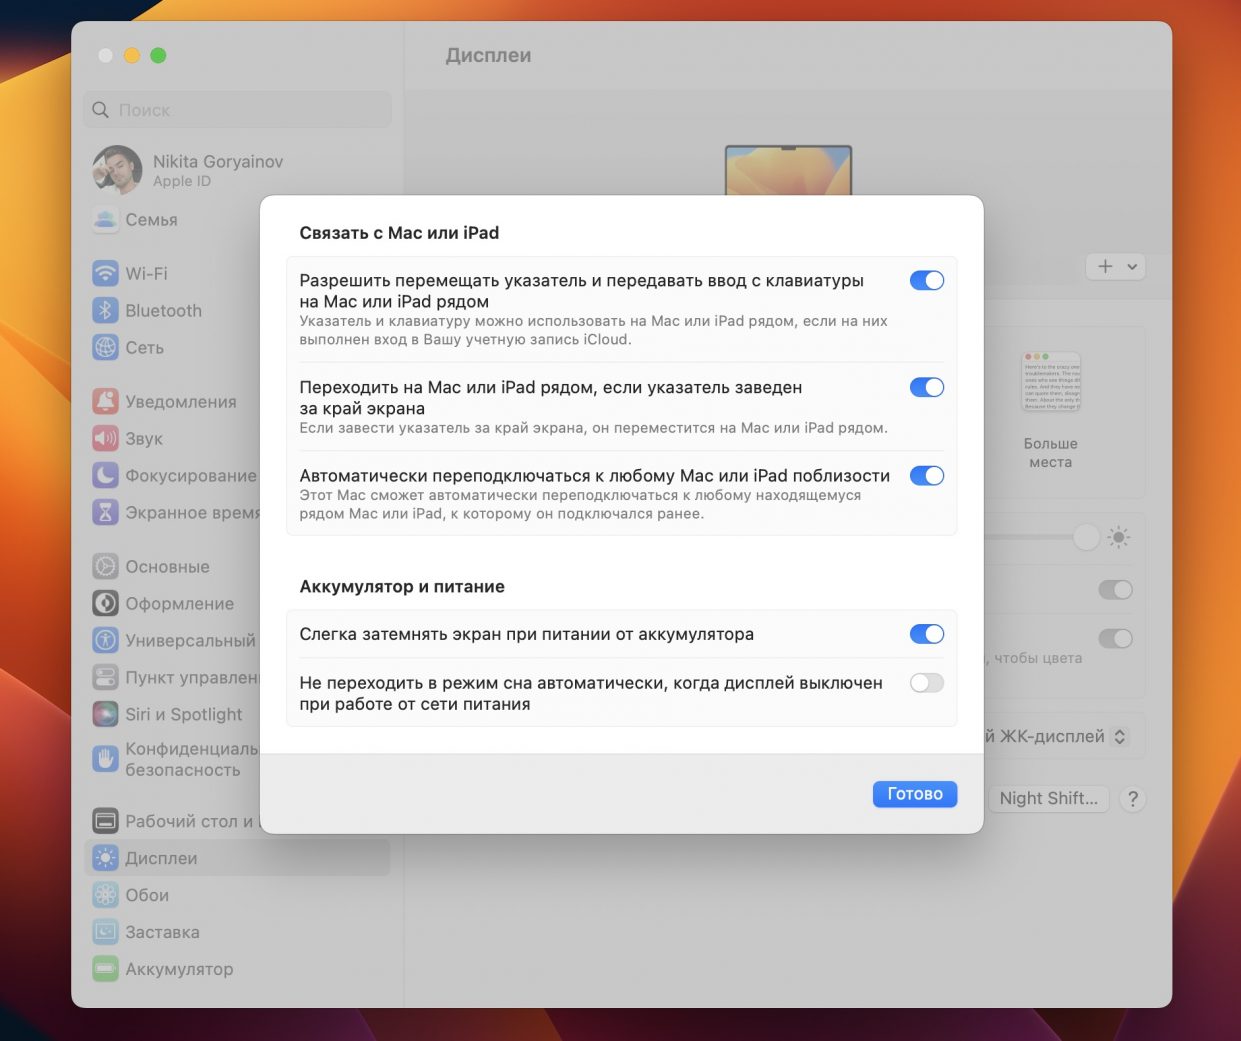The height and width of the screenshot is (1041, 1241).
Task: Open the Уведомления bell icon
Action: click(x=105, y=401)
